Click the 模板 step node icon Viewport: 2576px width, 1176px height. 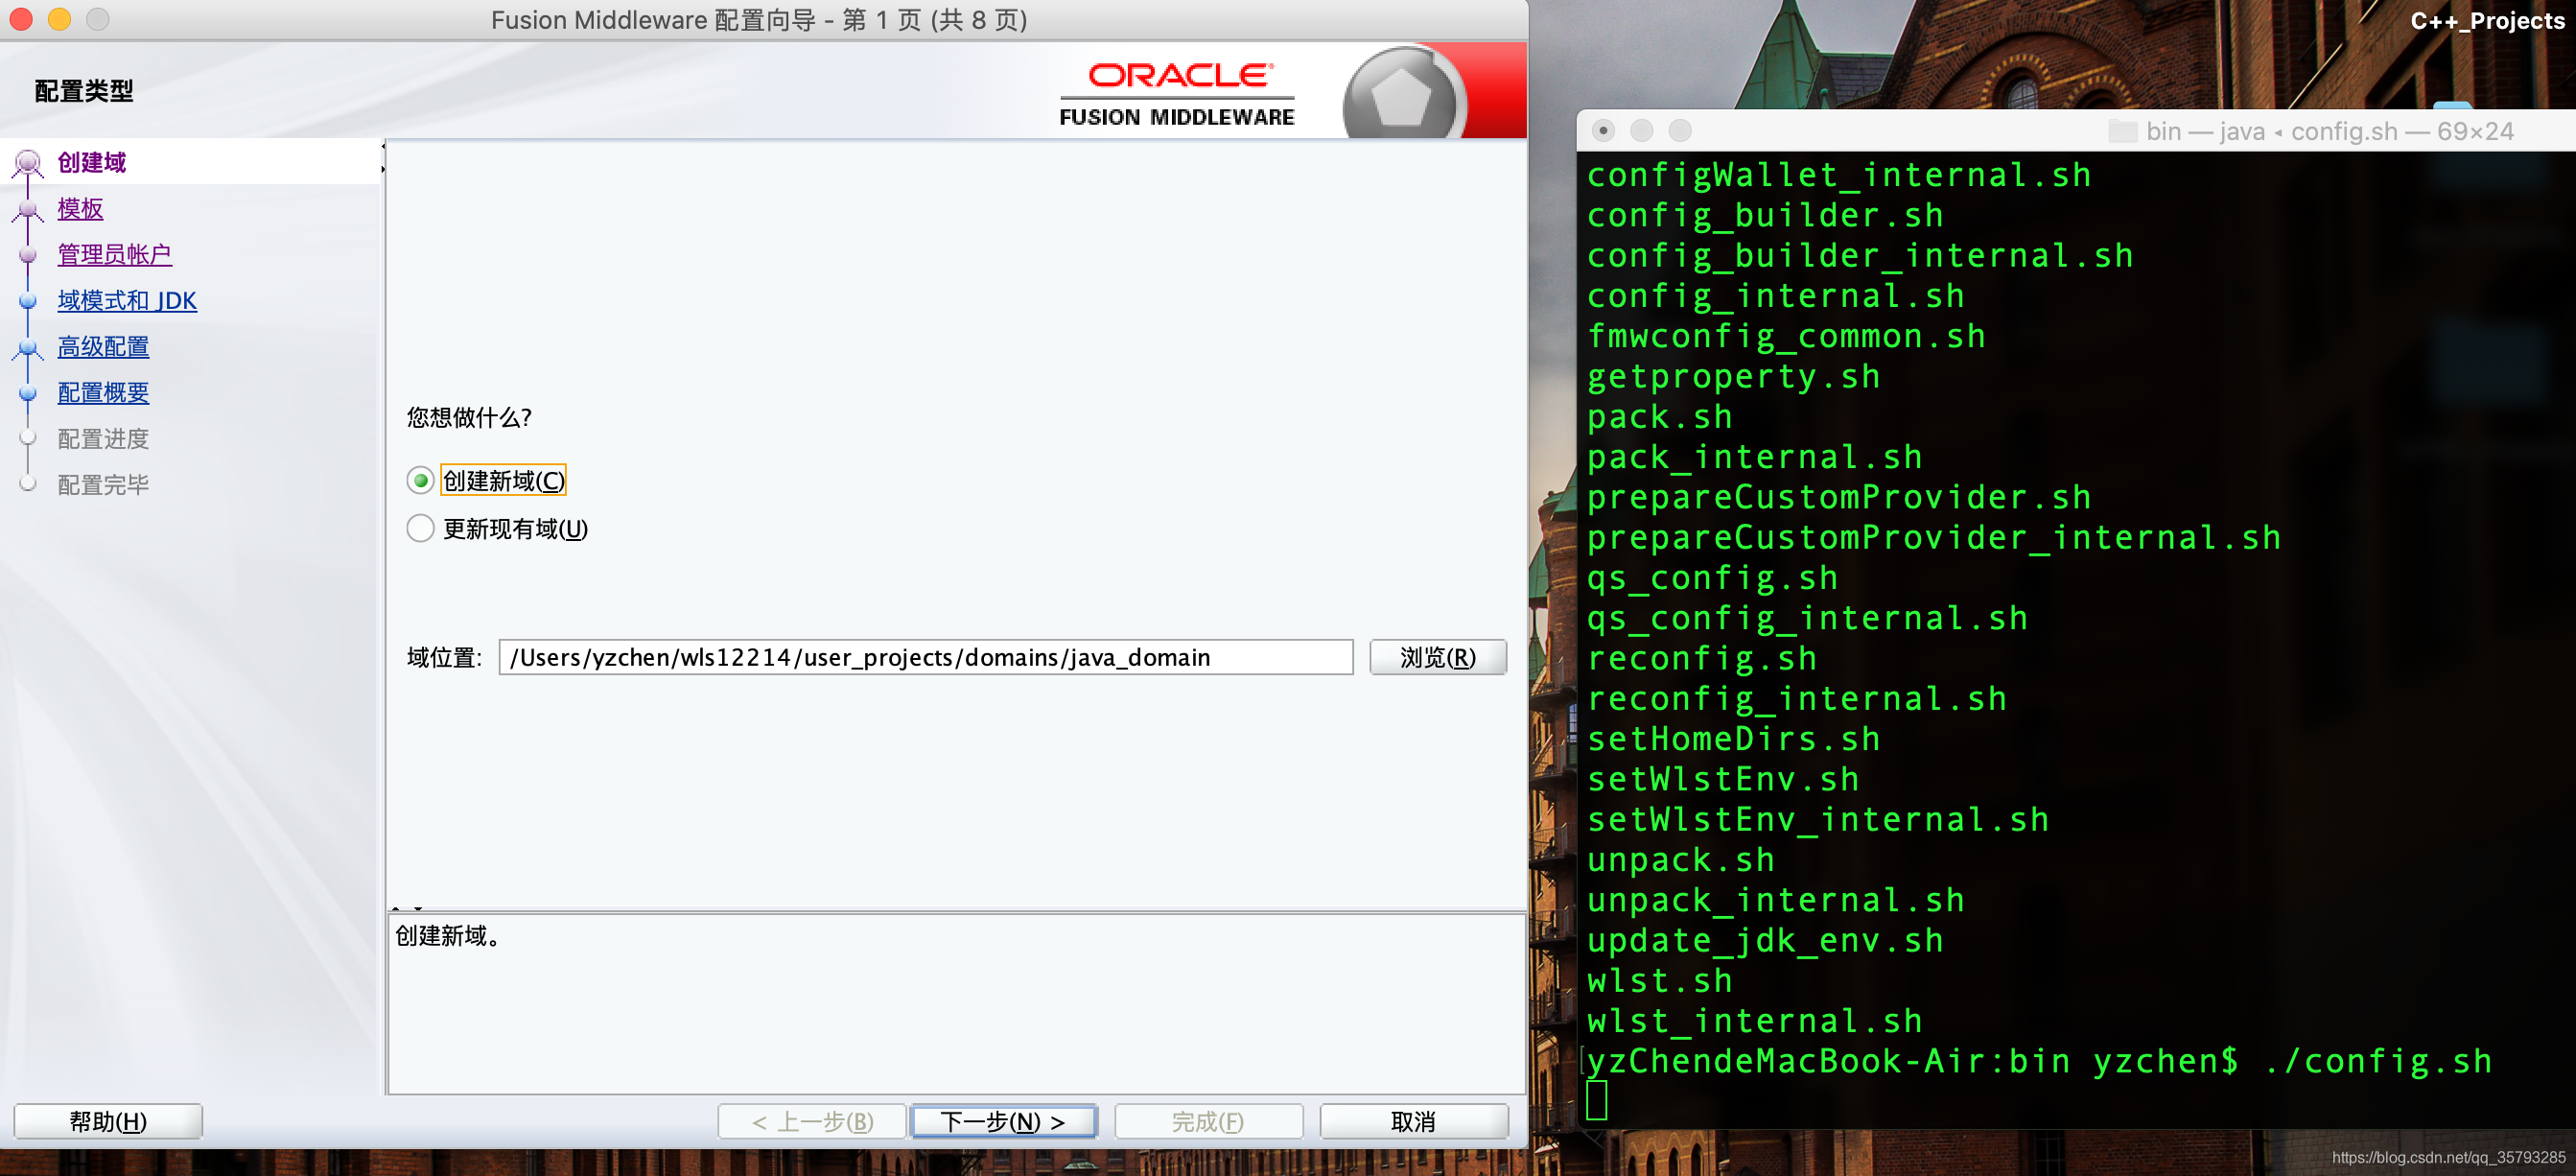pyautogui.click(x=28, y=210)
